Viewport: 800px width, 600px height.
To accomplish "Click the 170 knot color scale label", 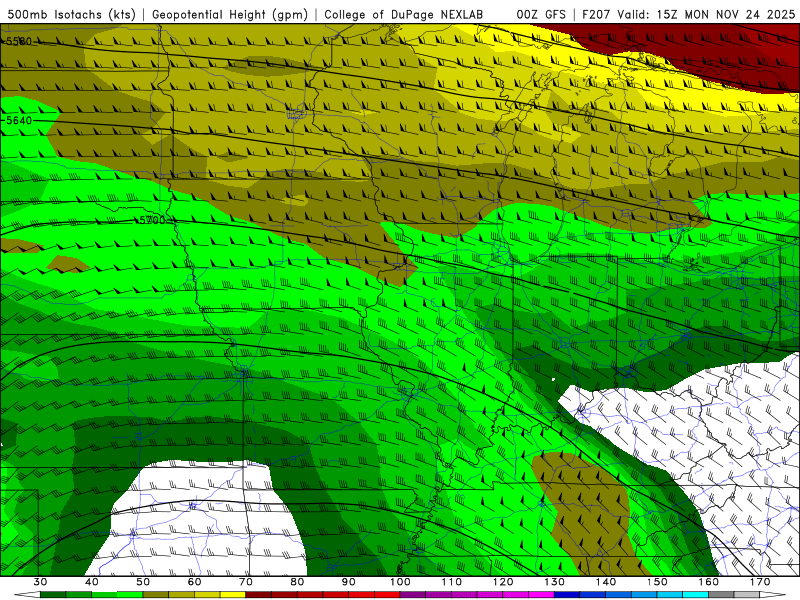I will coord(760,582).
